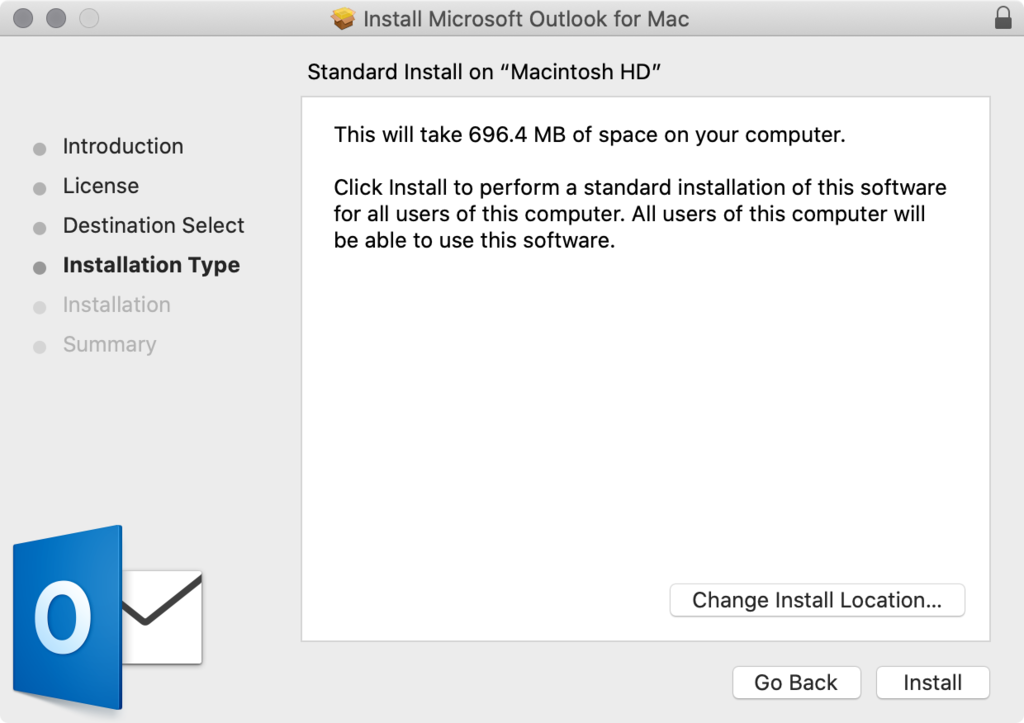This screenshot has height=723, width=1024.
Task: Select the Introduction step in the sidebar
Action: coord(123,146)
